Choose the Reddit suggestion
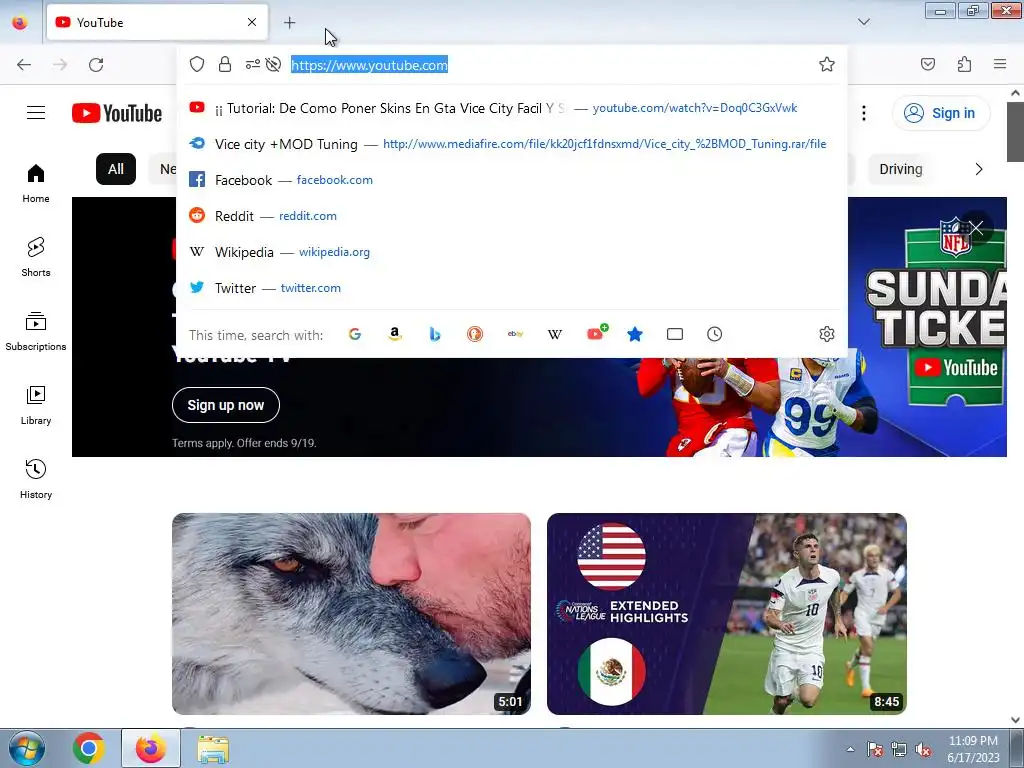 (x=512, y=216)
